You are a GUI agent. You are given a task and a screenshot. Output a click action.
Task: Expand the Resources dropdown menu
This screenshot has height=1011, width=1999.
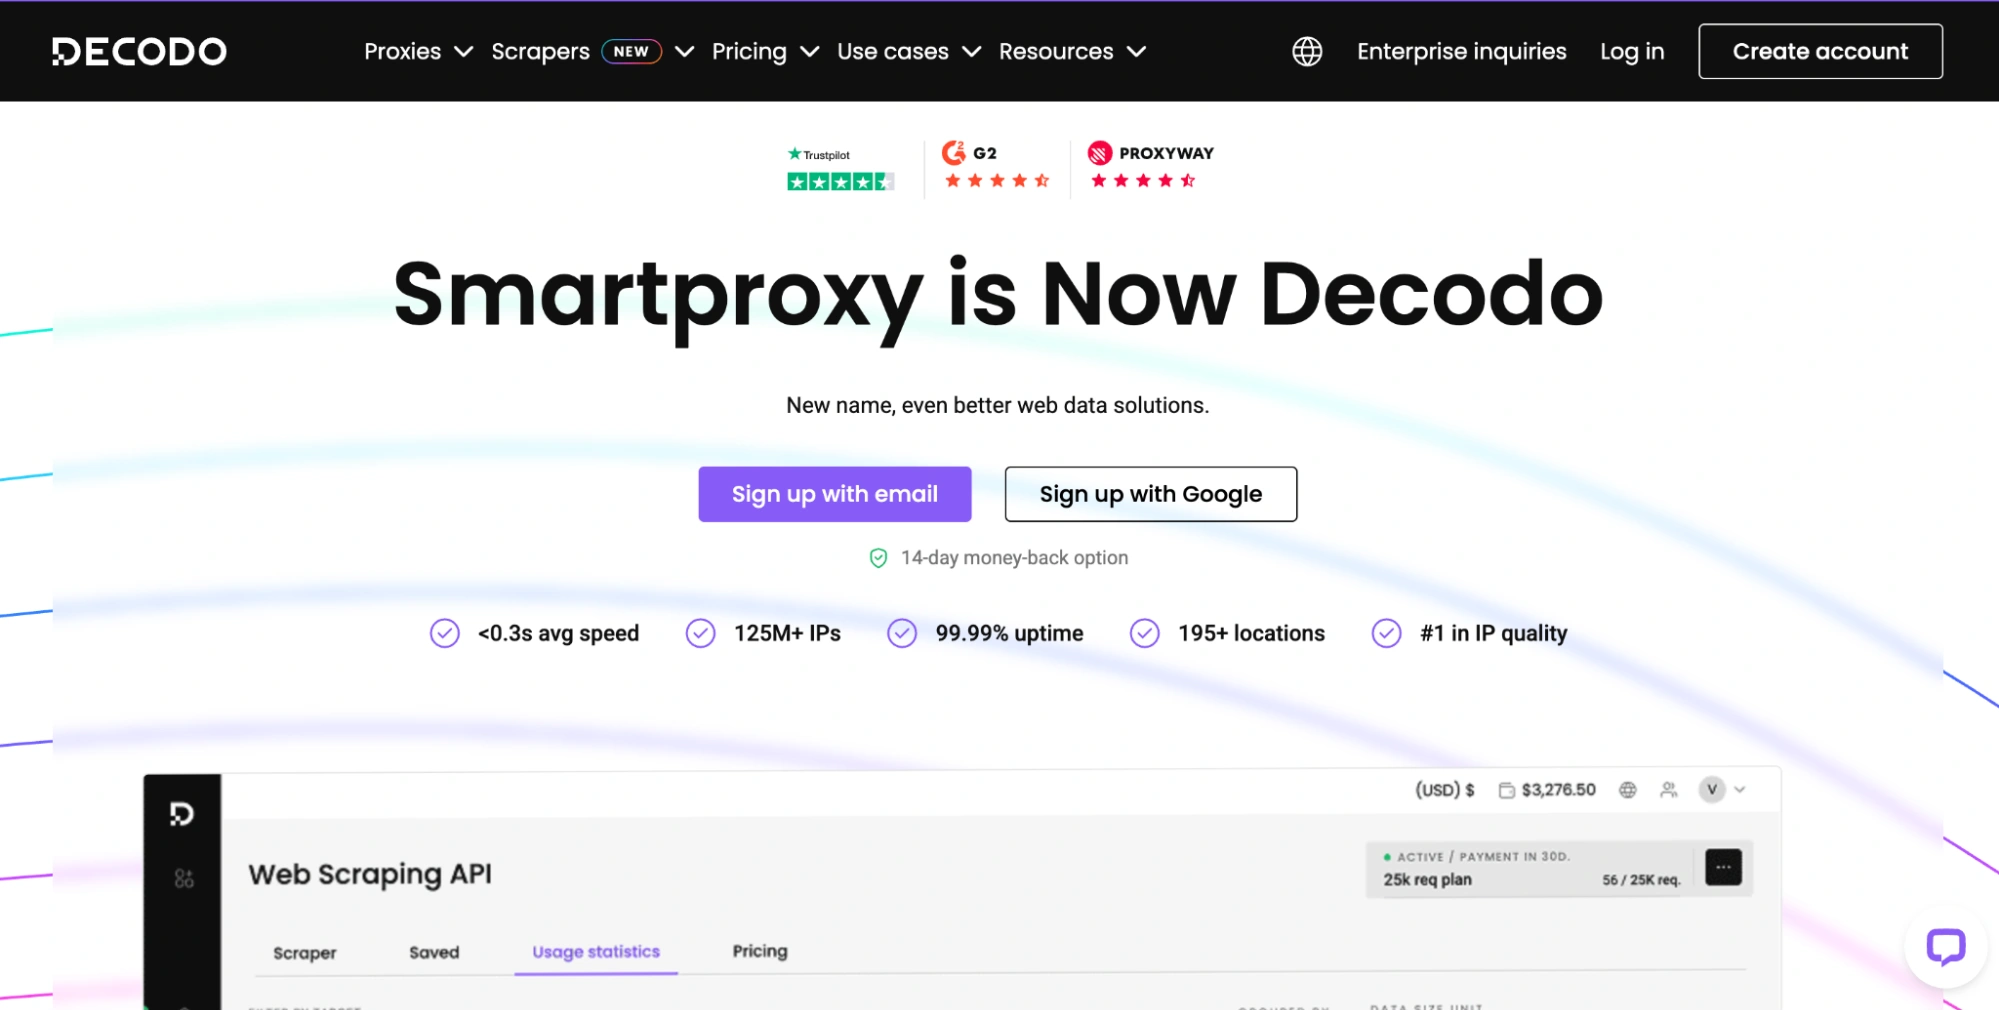[x=1071, y=51]
